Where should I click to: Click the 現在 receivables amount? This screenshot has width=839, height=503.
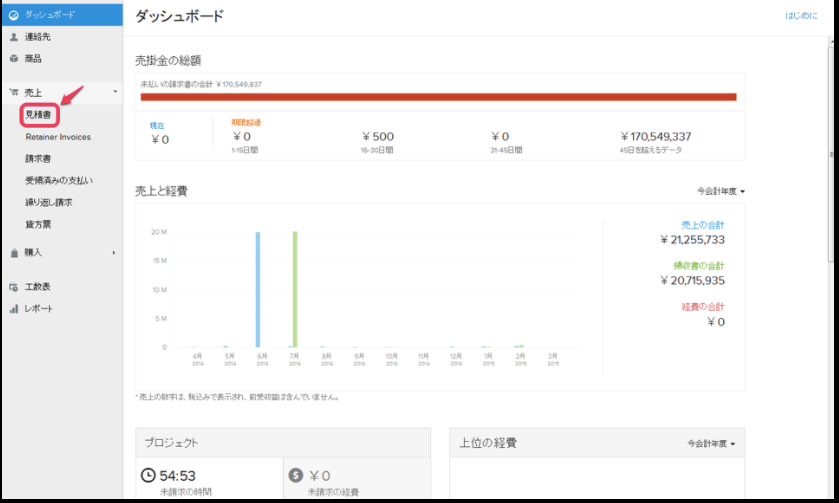160,140
